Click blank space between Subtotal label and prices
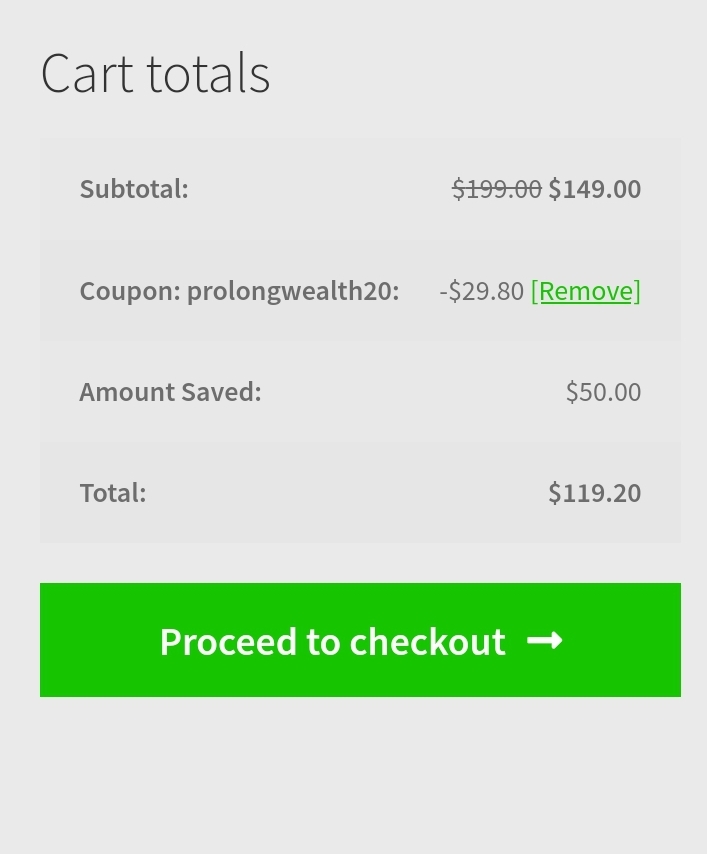 tap(320, 189)
